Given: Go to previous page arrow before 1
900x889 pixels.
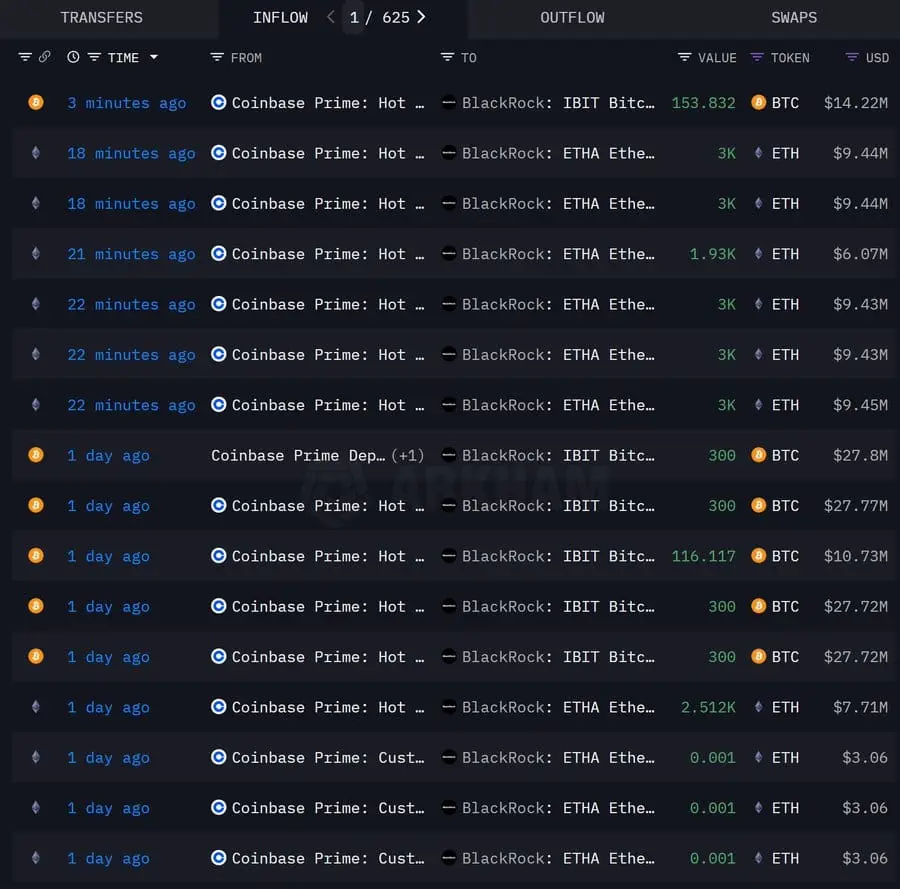Looking at the screenshot, I should click(x=331, y=17).
